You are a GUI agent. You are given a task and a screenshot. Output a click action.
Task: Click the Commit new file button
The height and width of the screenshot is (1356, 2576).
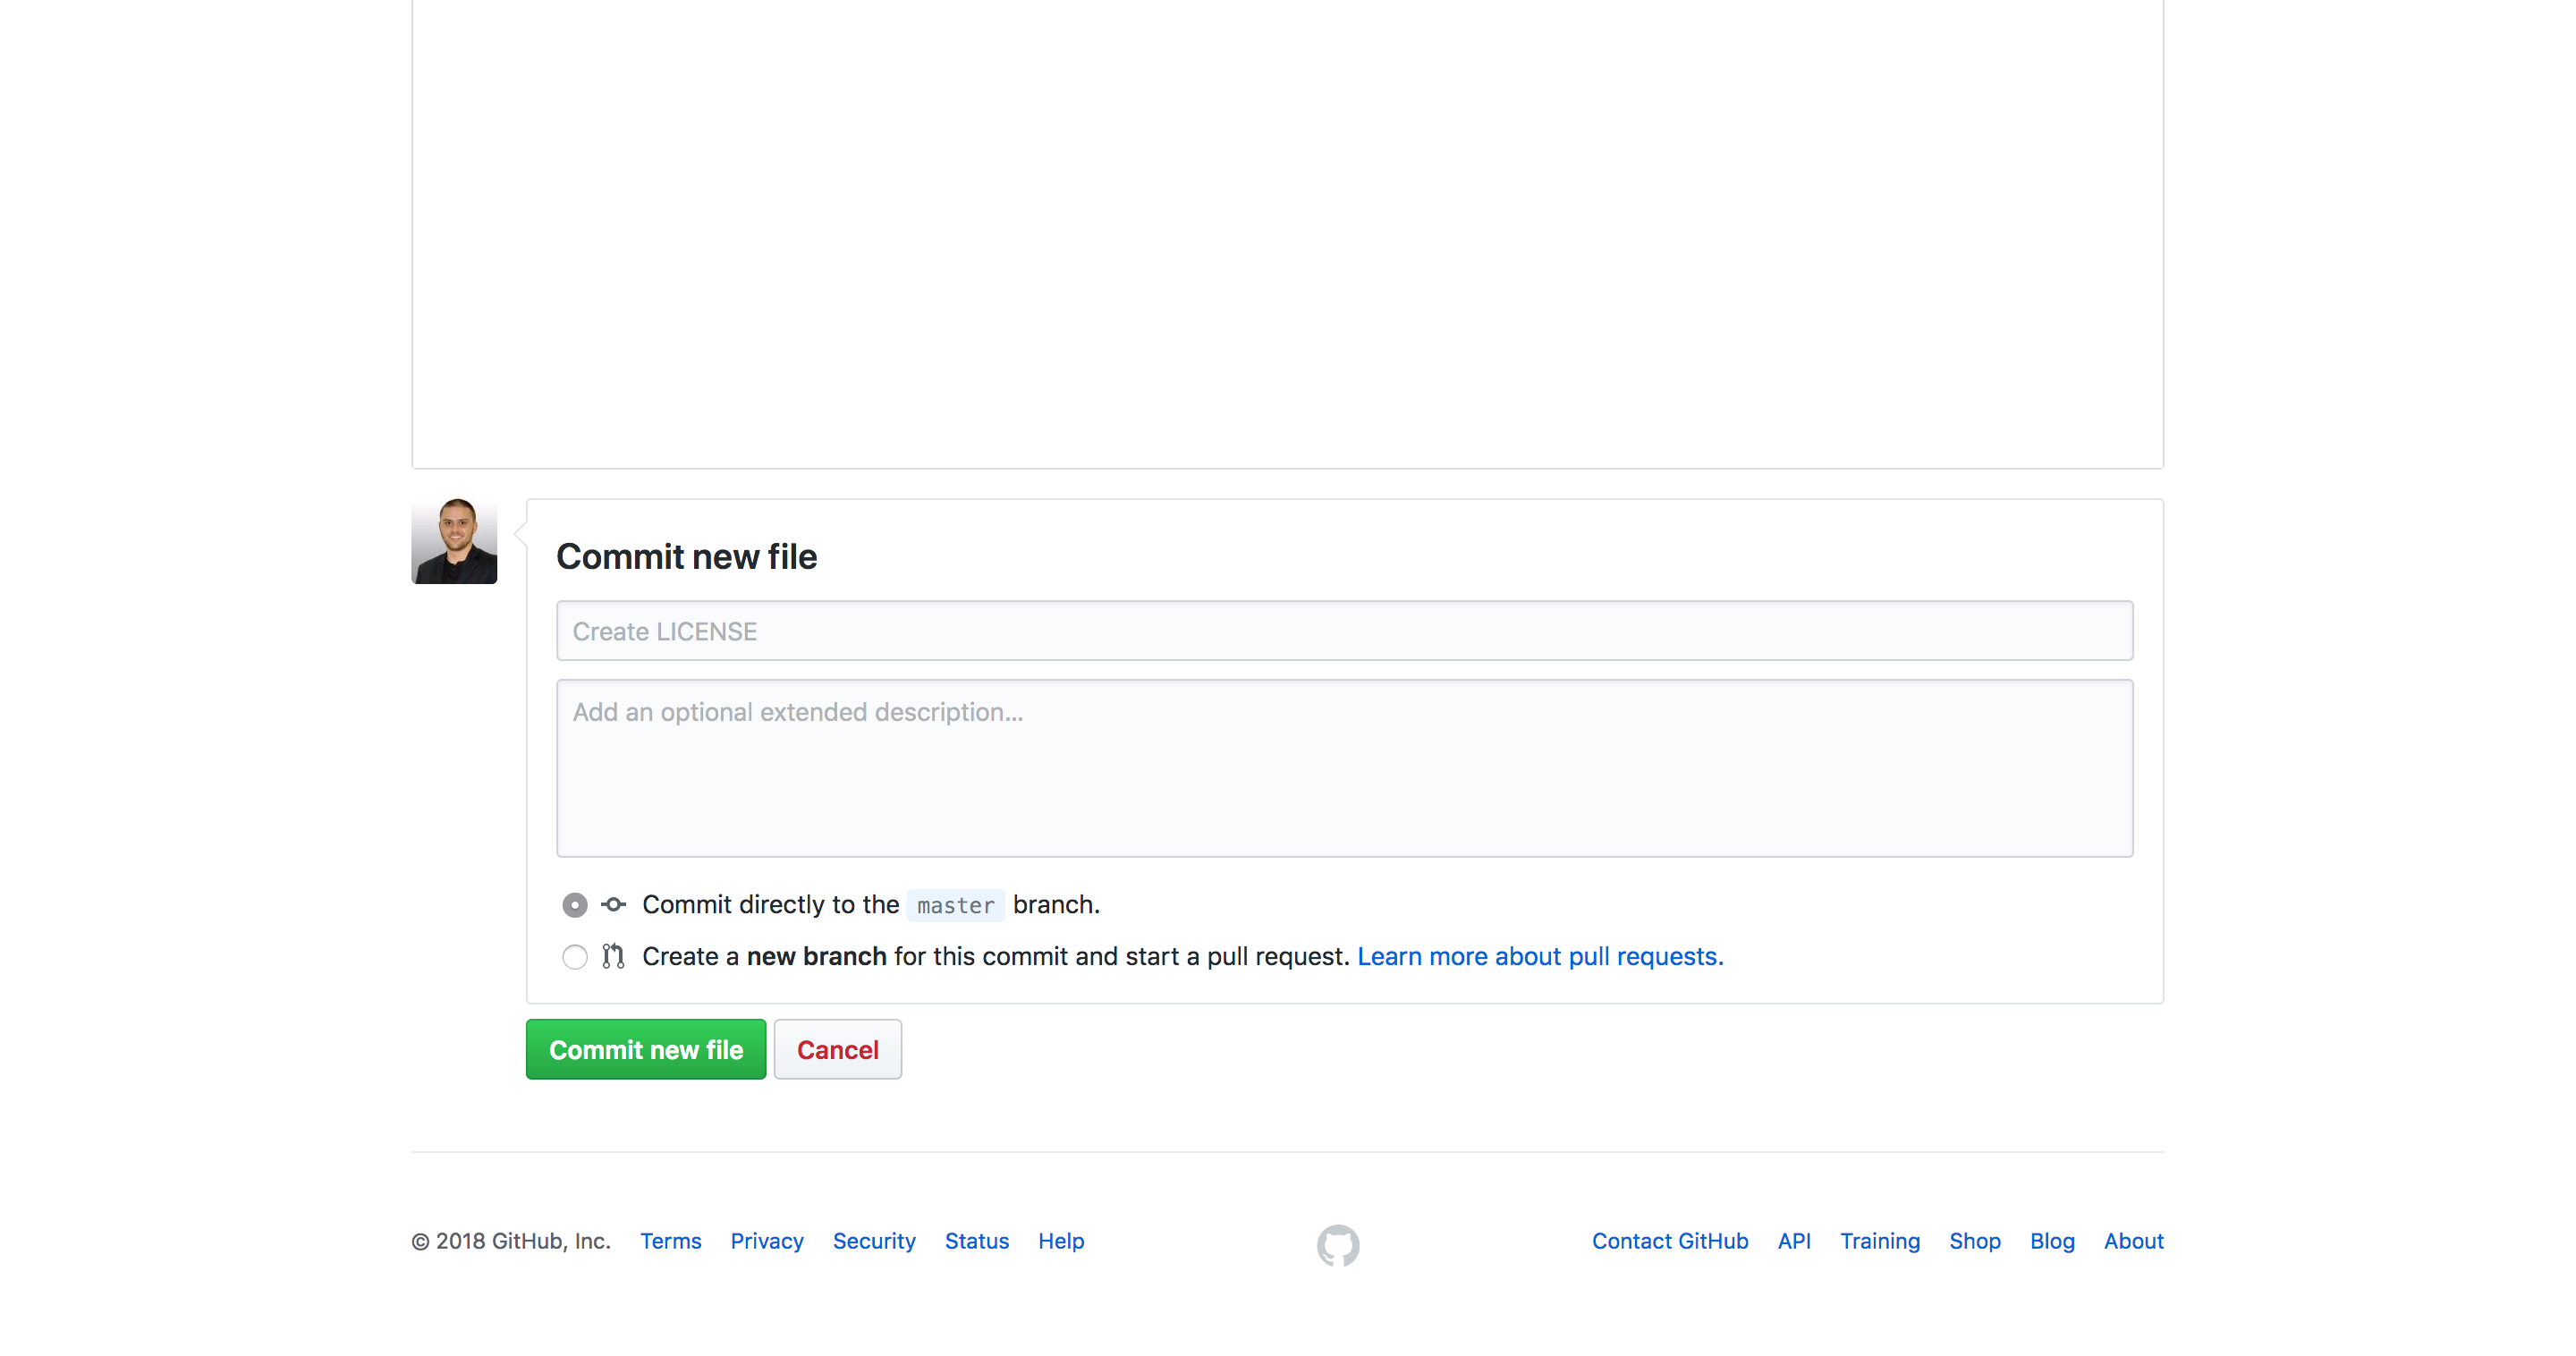click(646, 1049)
